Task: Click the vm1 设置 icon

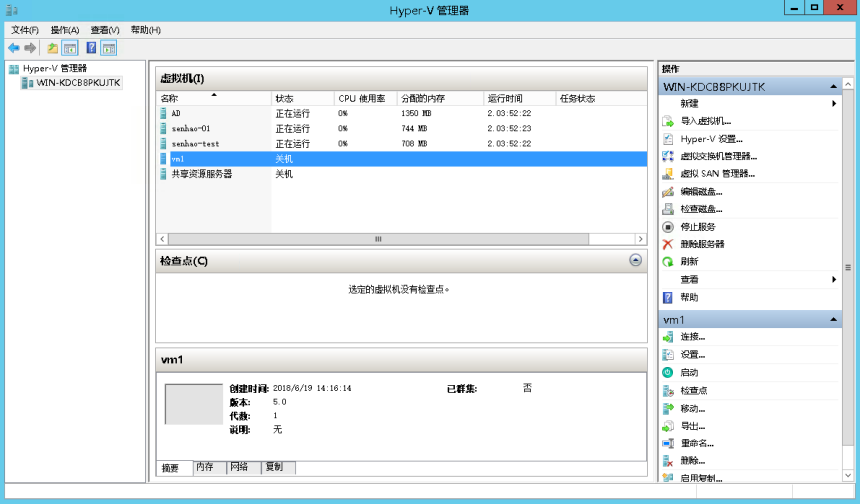Action: pyautogui.click(x=667, y=354)
